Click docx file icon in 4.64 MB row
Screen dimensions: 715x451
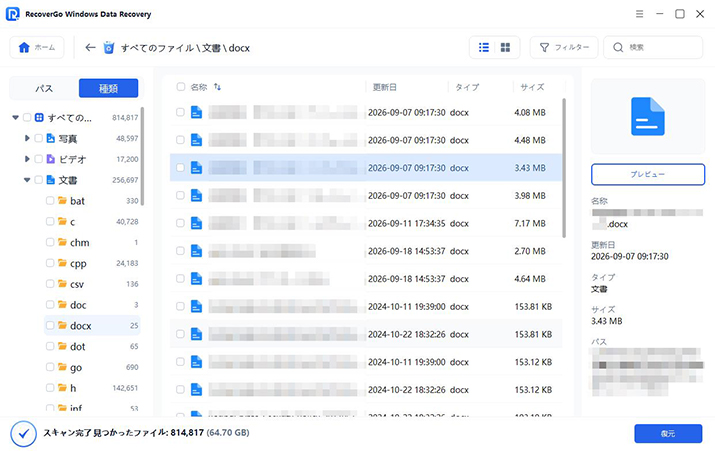tap(197, 279)
